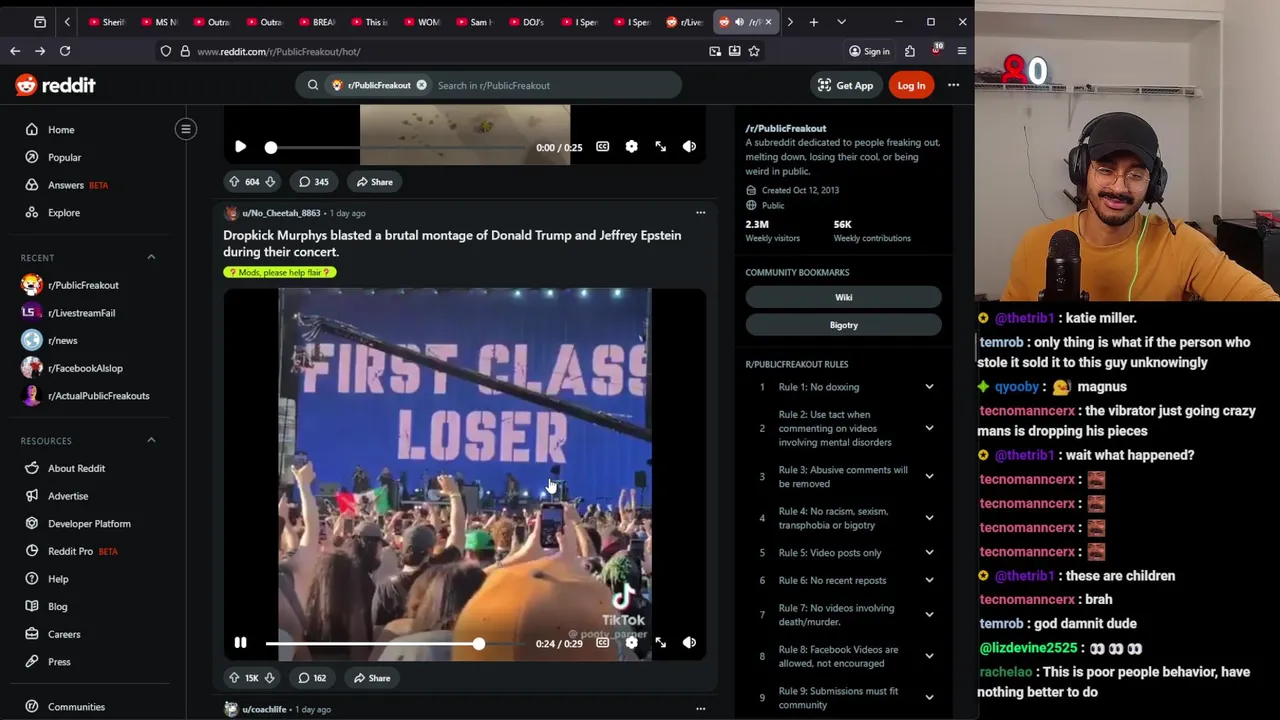The width and height of the screenshot is (1280, 720).
Task: Reload the page in browser
Action: (65, 51)
